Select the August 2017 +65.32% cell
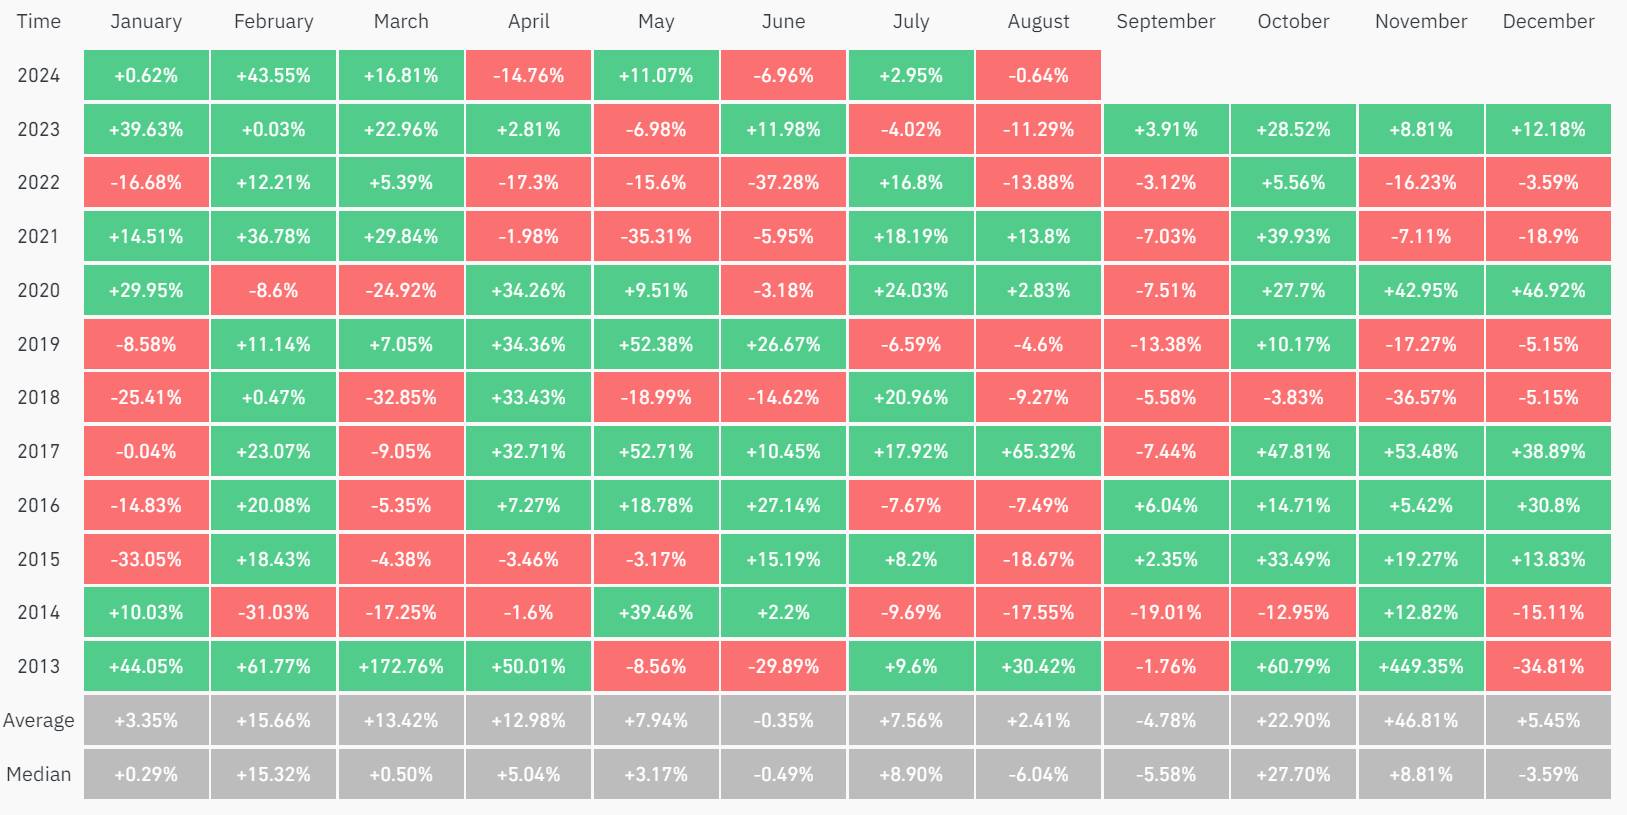This screenshot has width=1627, height=815. [1038, 451]
